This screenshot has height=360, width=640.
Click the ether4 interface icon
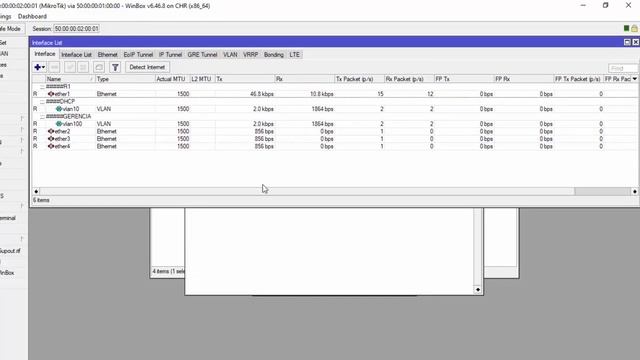pyautogui.click(x=51, y=146)
